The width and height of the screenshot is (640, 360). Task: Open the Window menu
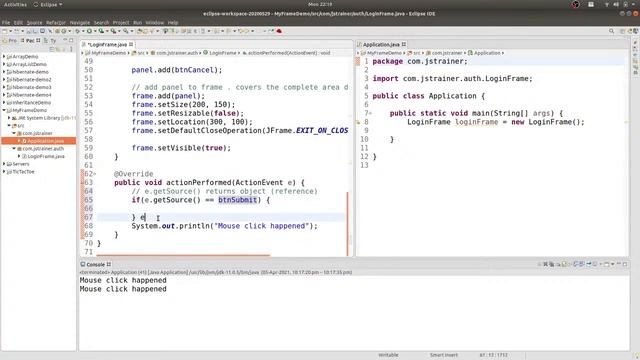tap(155, 22)
